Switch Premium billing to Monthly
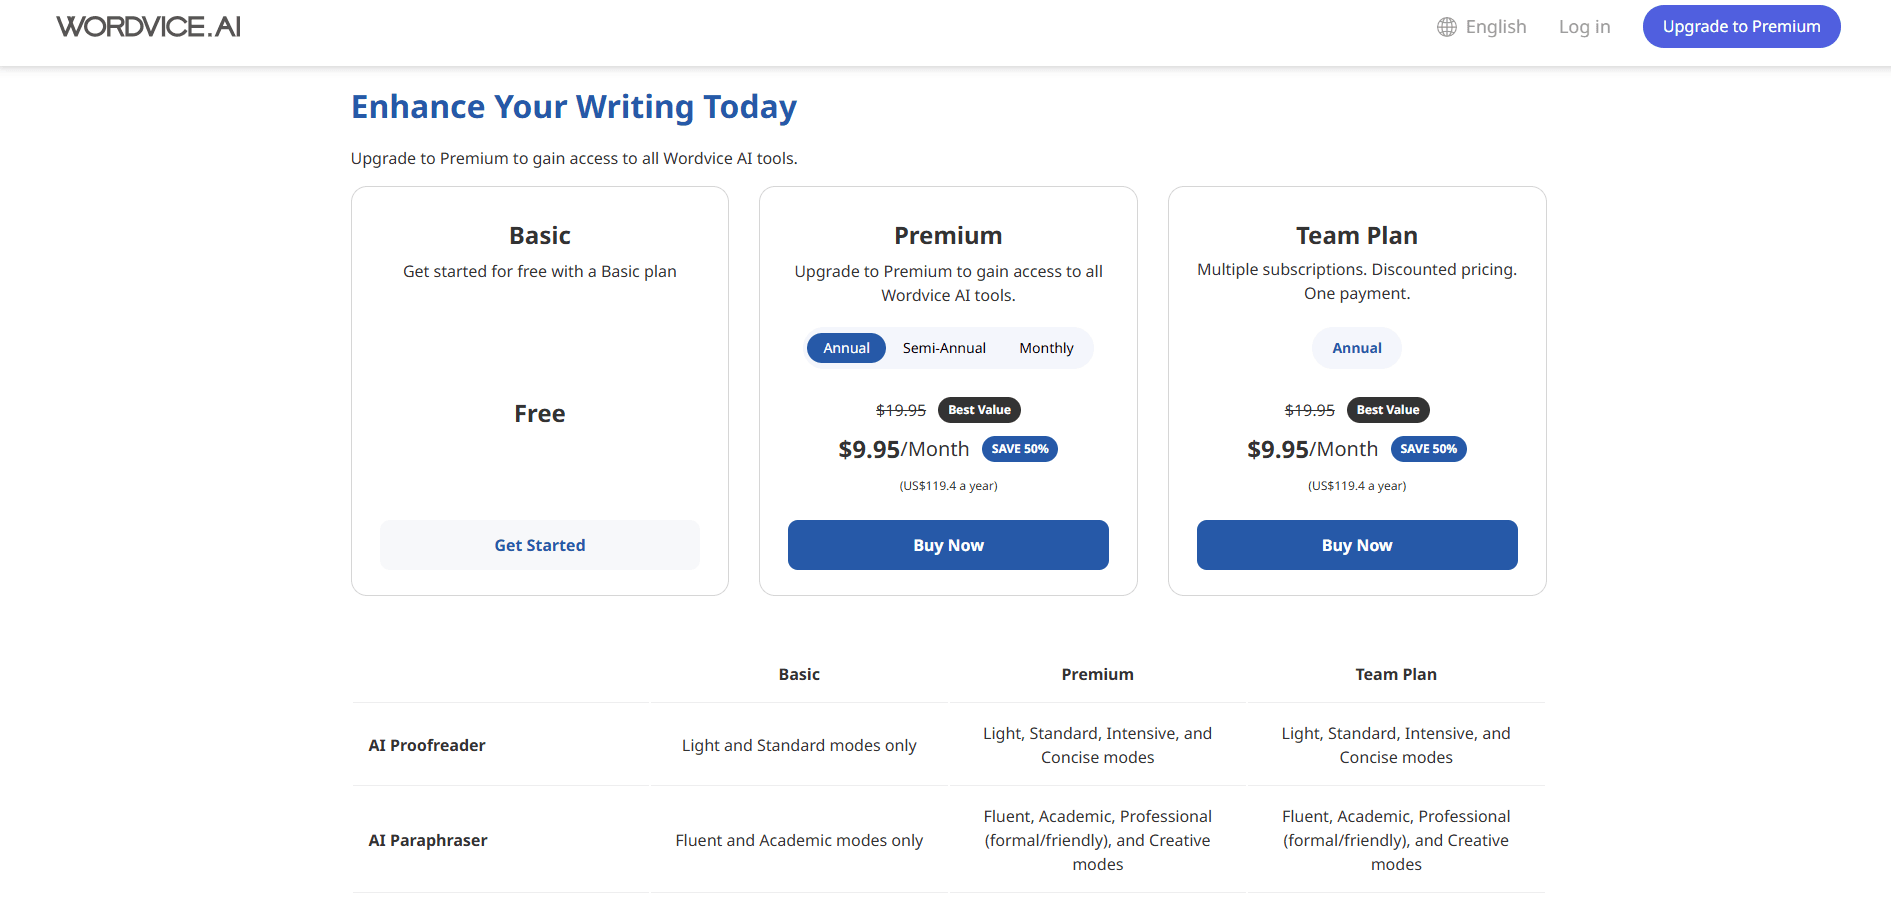Image resolution: width=1891 pixels, height=905 pixels. 1046,348
